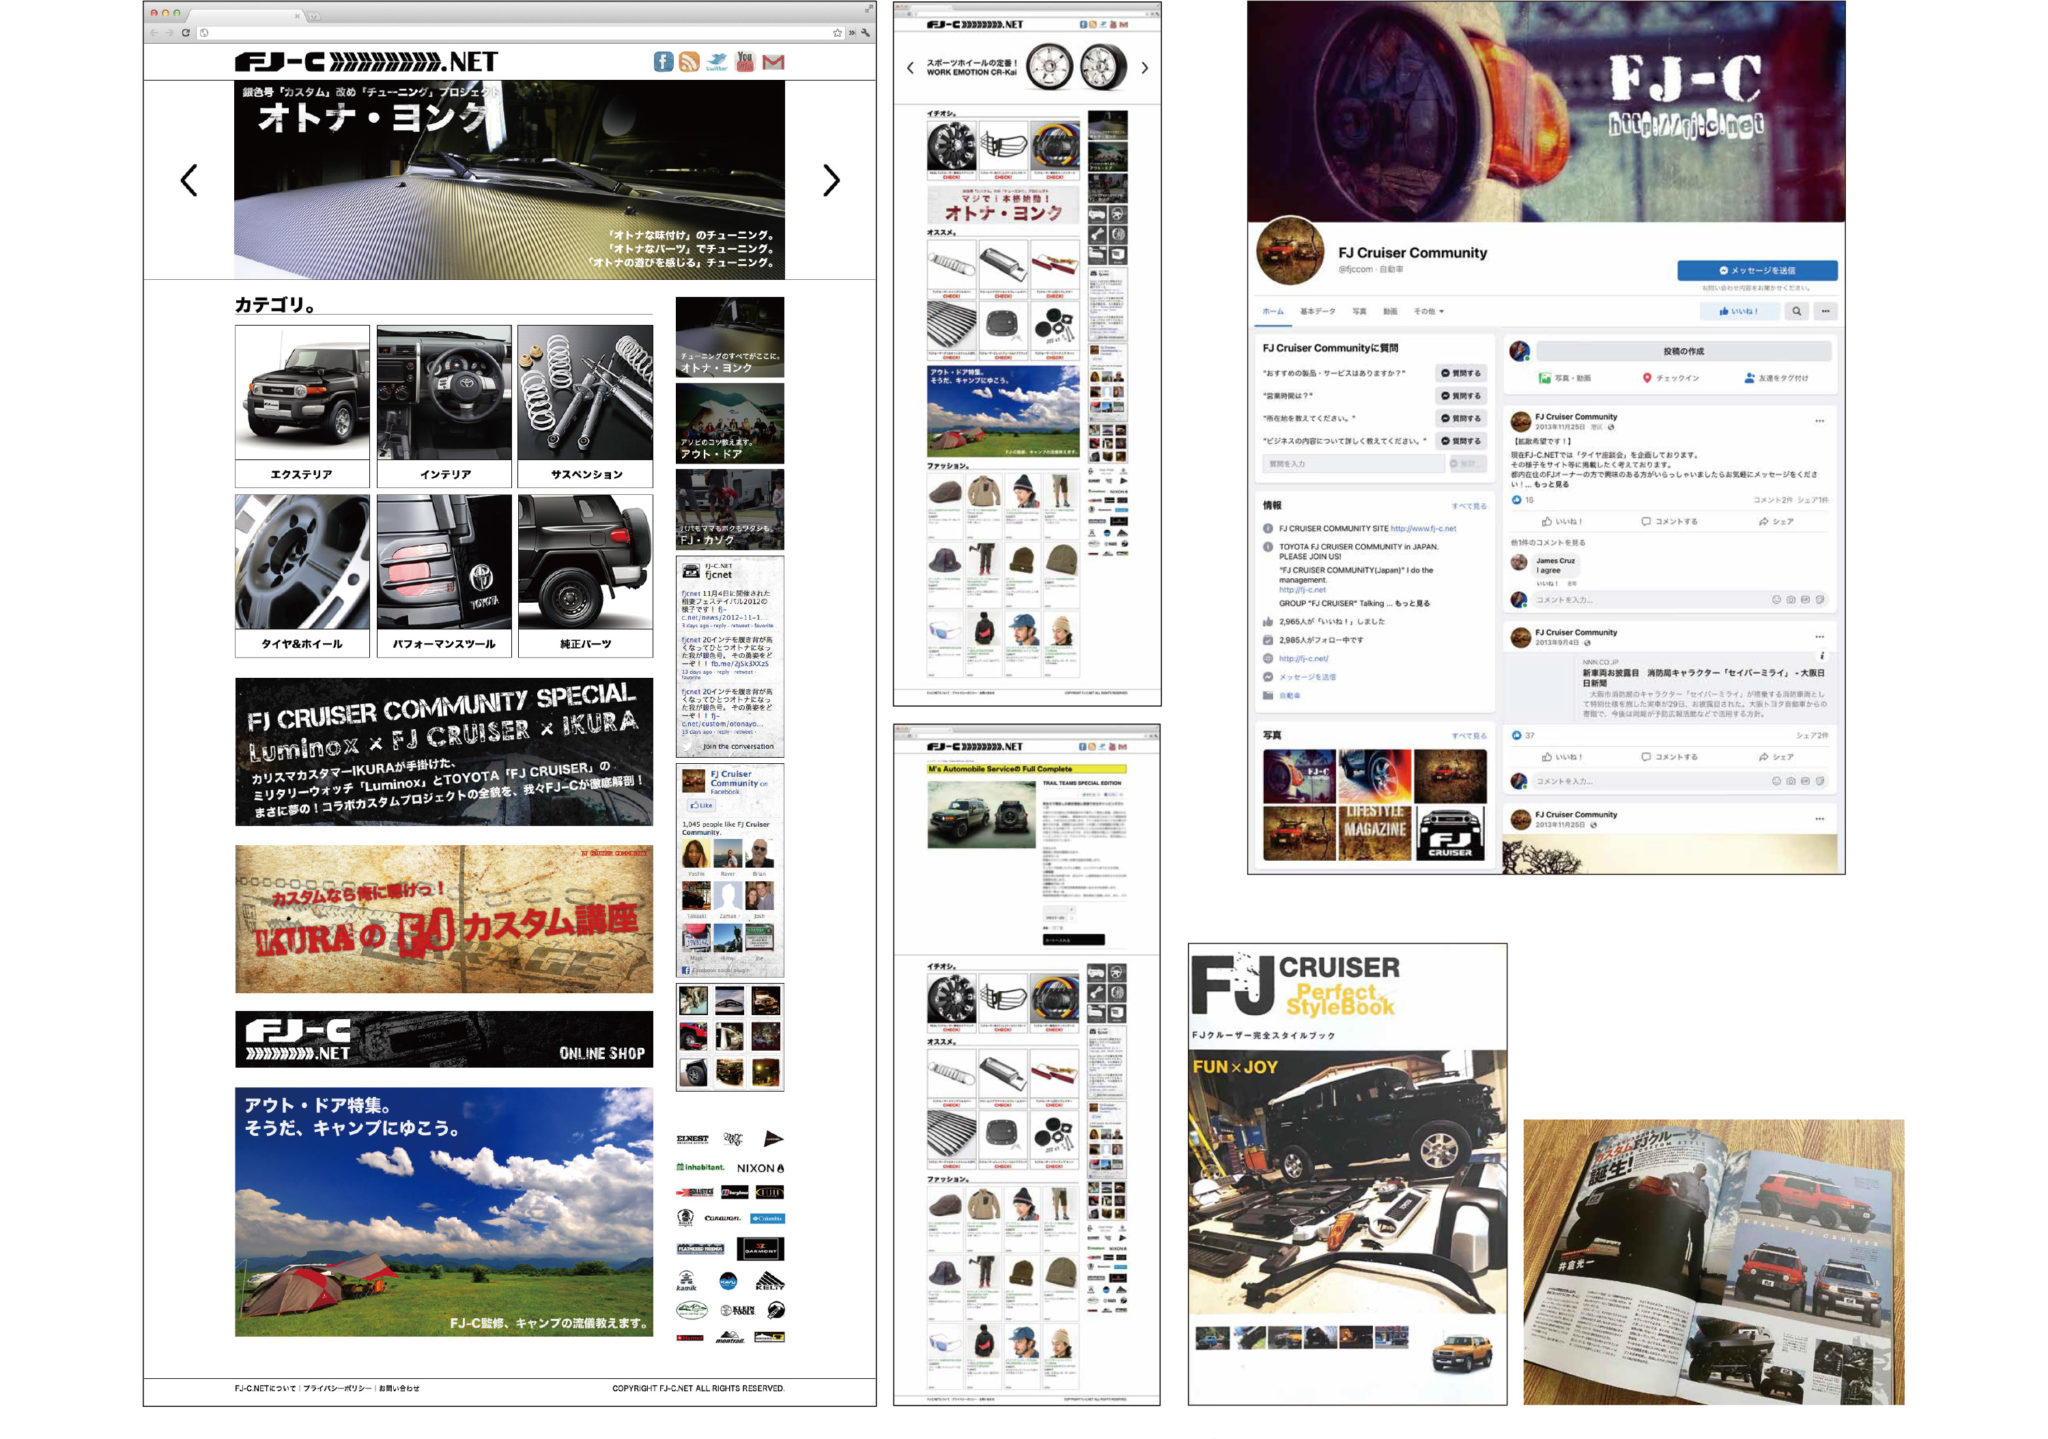Like the first Facebook post with いいね！
This screenshot has height=1439, width=2048.
click(x=1562, y=522)
